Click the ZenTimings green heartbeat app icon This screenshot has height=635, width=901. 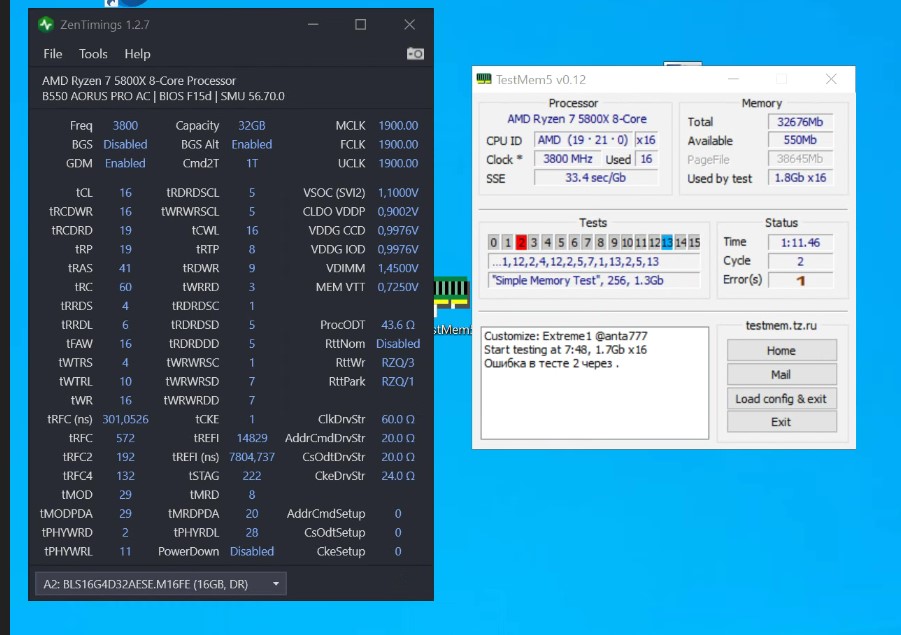pyautogui.click(x=45, y=25)
